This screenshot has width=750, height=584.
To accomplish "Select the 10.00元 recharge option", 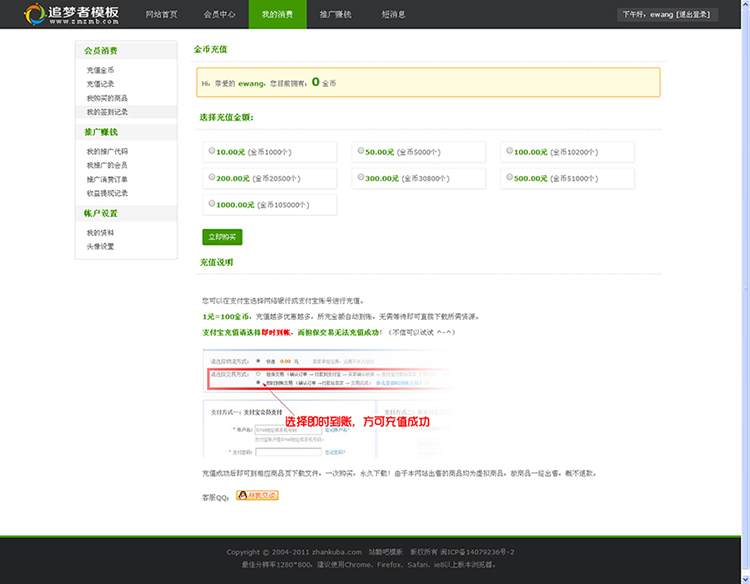I will click(212, 151).
